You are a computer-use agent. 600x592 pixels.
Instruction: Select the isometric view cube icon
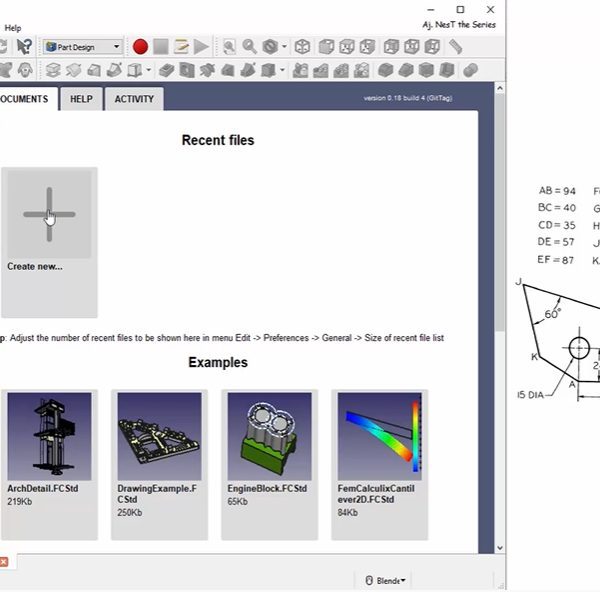click(x=301, y=47)
